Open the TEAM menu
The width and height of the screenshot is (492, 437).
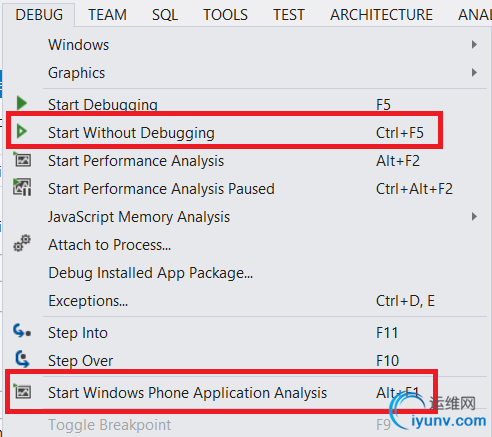pyautogui.click(x=107, y=15)
